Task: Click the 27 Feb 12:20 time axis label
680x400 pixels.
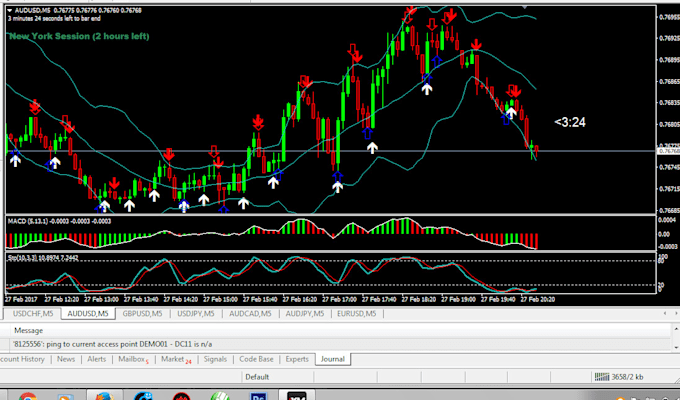Action: (x=62, y=299)
